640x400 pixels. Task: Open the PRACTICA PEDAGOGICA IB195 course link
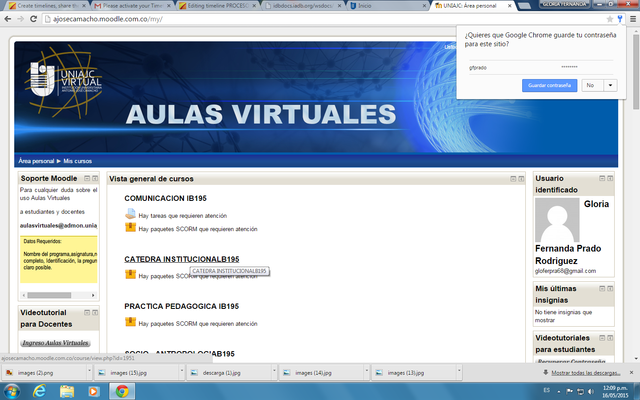[x=182, y=306]
